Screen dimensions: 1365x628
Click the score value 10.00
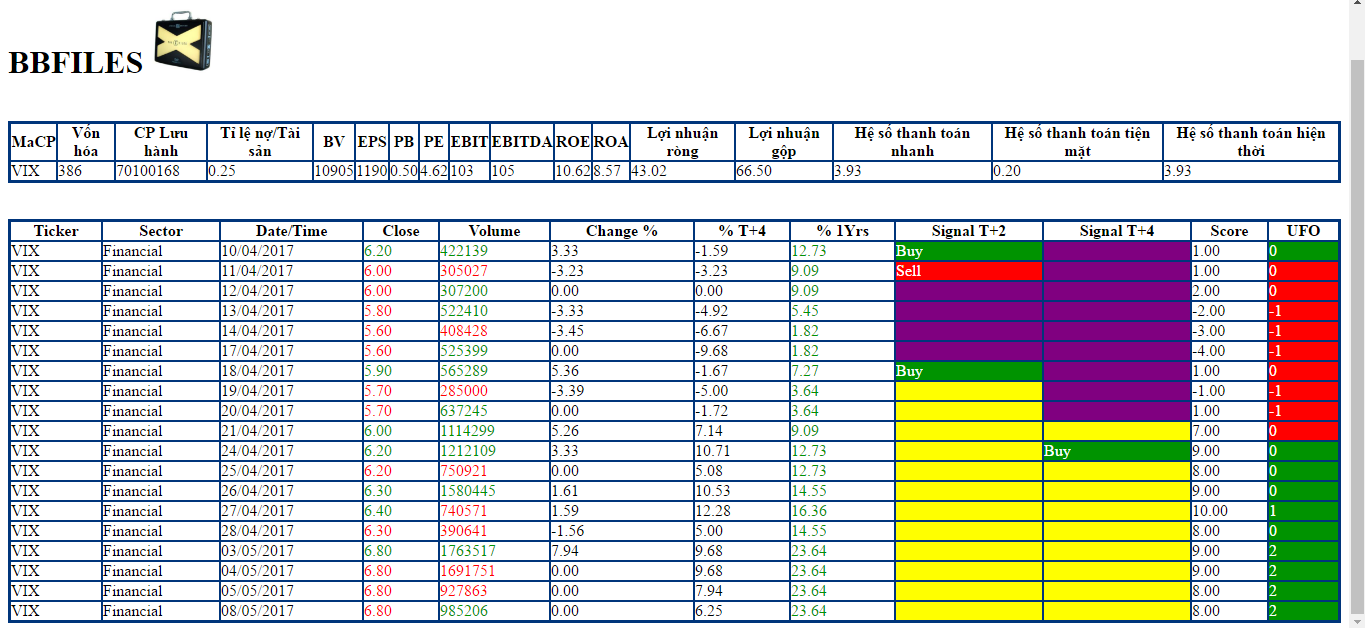(1211, 511)
